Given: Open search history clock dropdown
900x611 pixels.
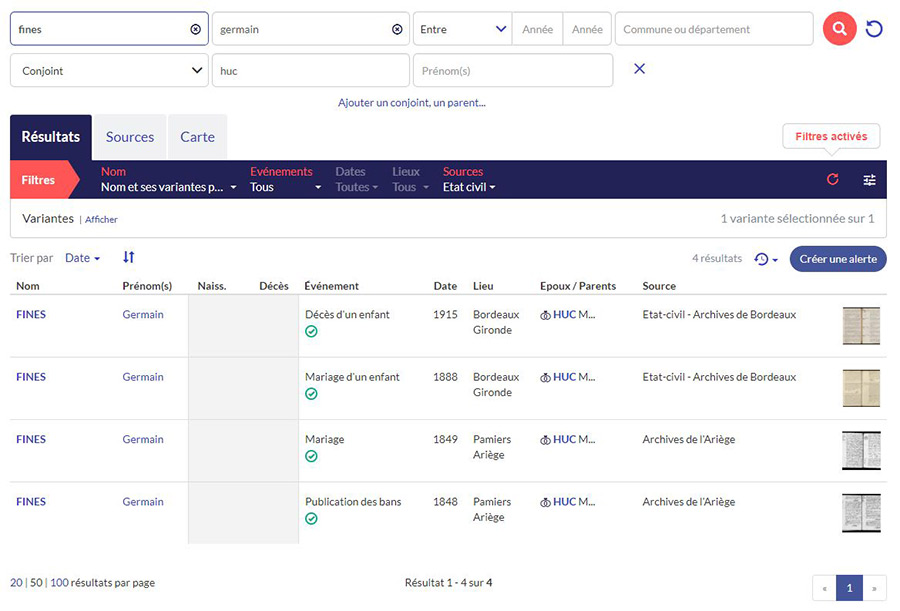Looking at the screenshot, I should pos(766,259).
